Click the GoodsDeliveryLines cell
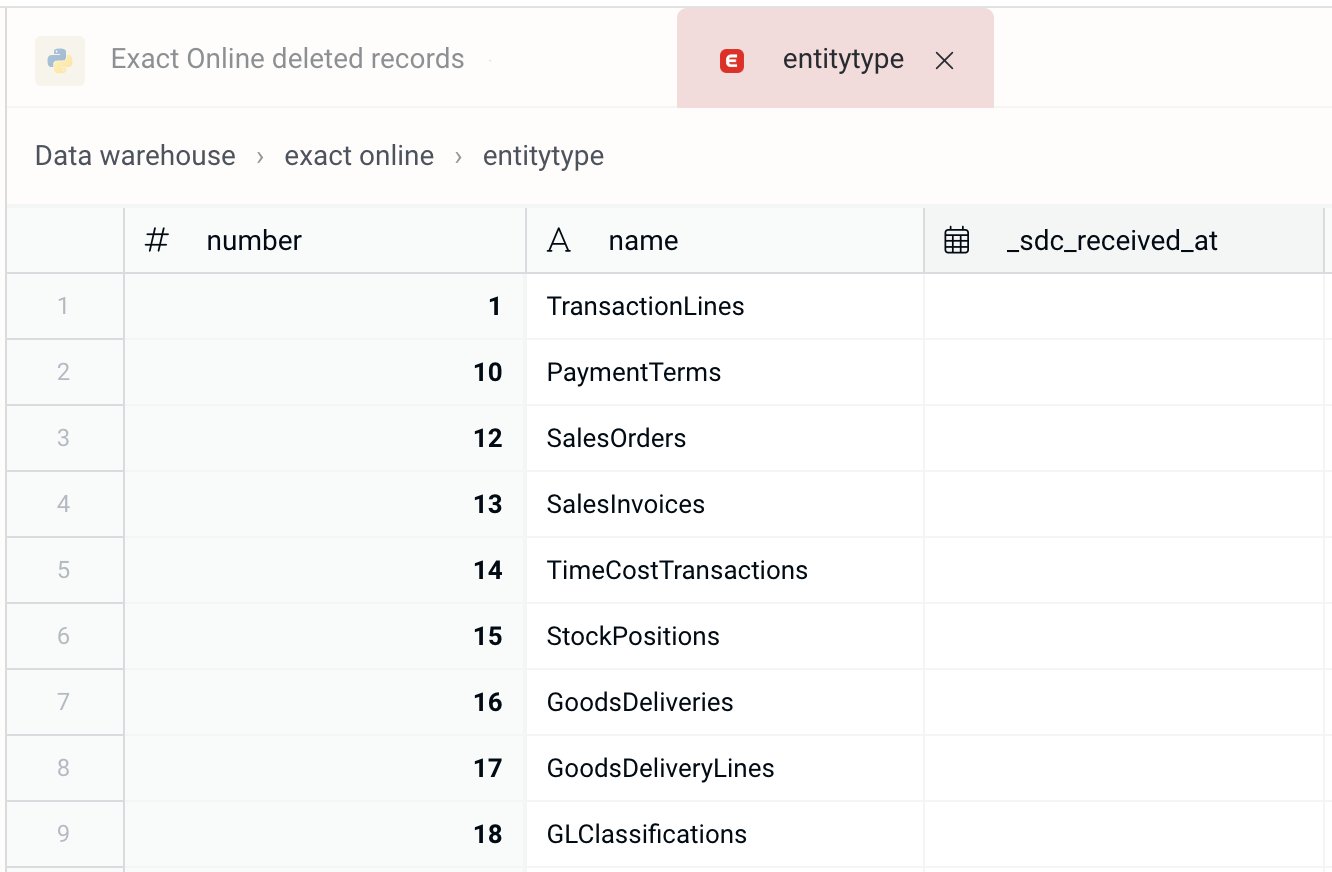Screen dimensions: 1332x872 click(725, 768)
